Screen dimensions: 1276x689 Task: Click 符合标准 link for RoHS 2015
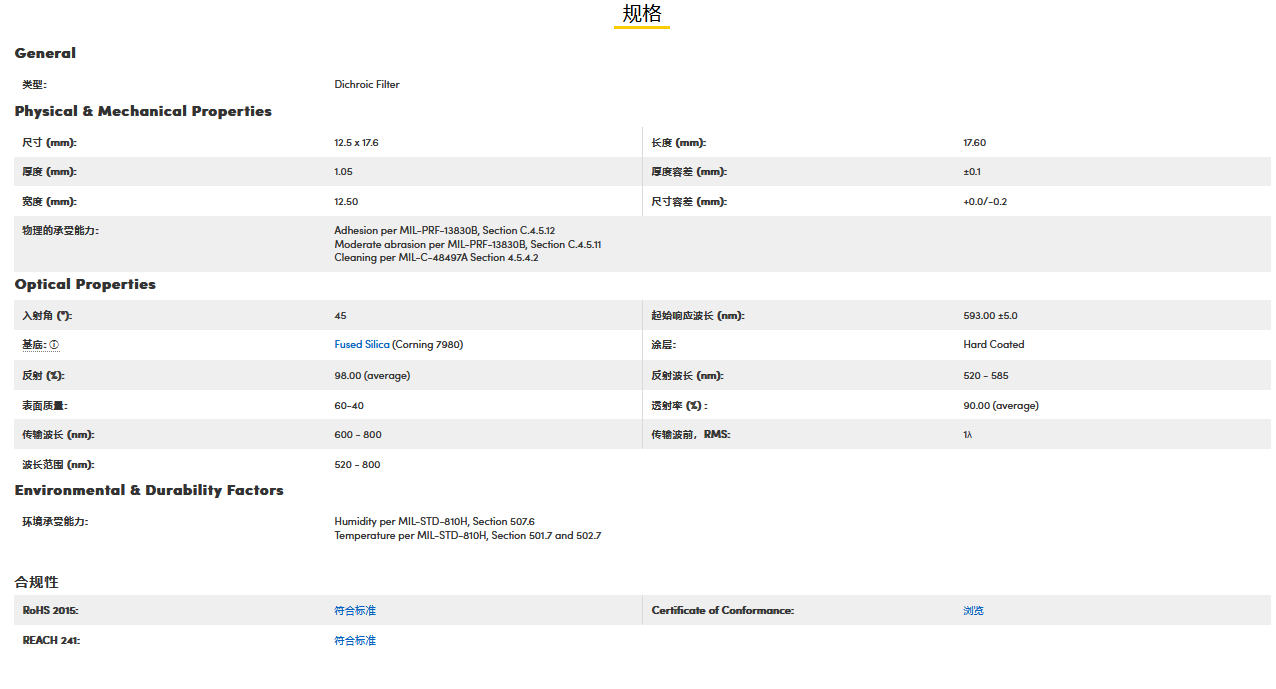pos(355,611)
